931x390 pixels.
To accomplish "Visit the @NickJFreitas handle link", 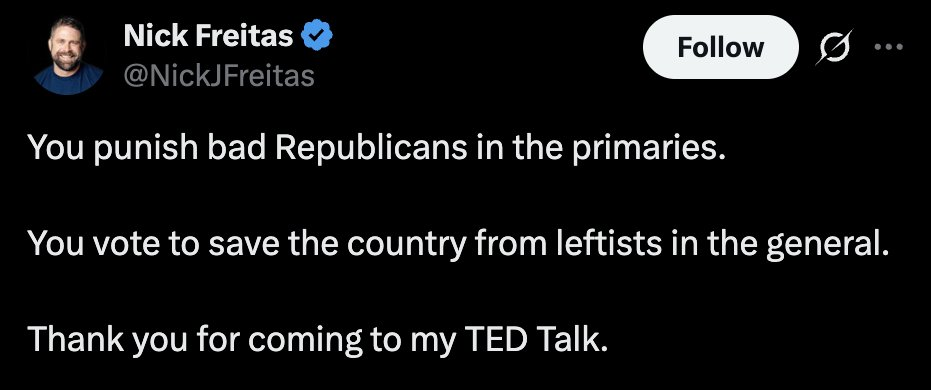I will pos(218,75).
